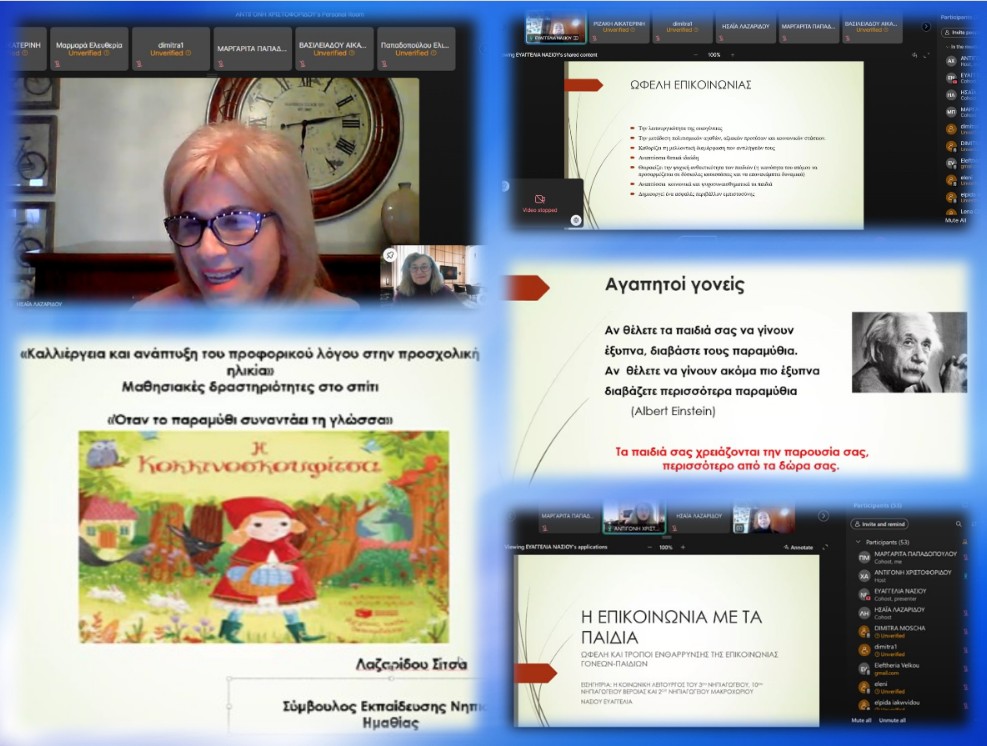
Task: Click fullscreen icon in top-right shared content bar
Action: (x=927, y=55)
